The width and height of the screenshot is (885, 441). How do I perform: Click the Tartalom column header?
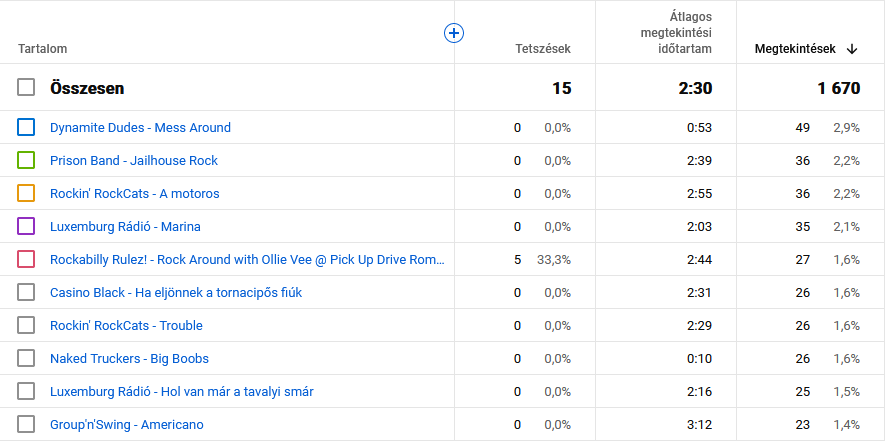42,49
